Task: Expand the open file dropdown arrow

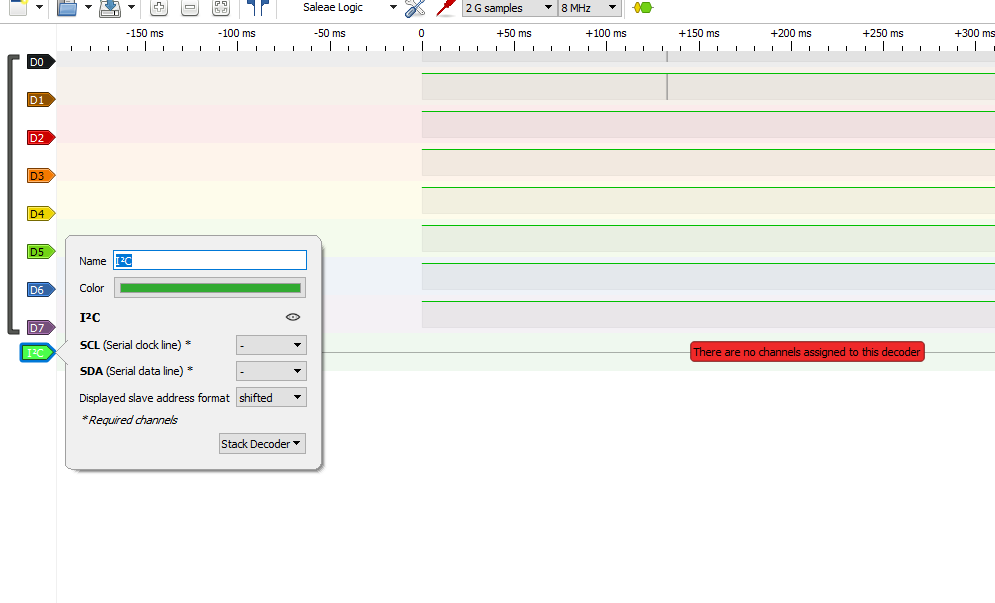Action: 88,8
